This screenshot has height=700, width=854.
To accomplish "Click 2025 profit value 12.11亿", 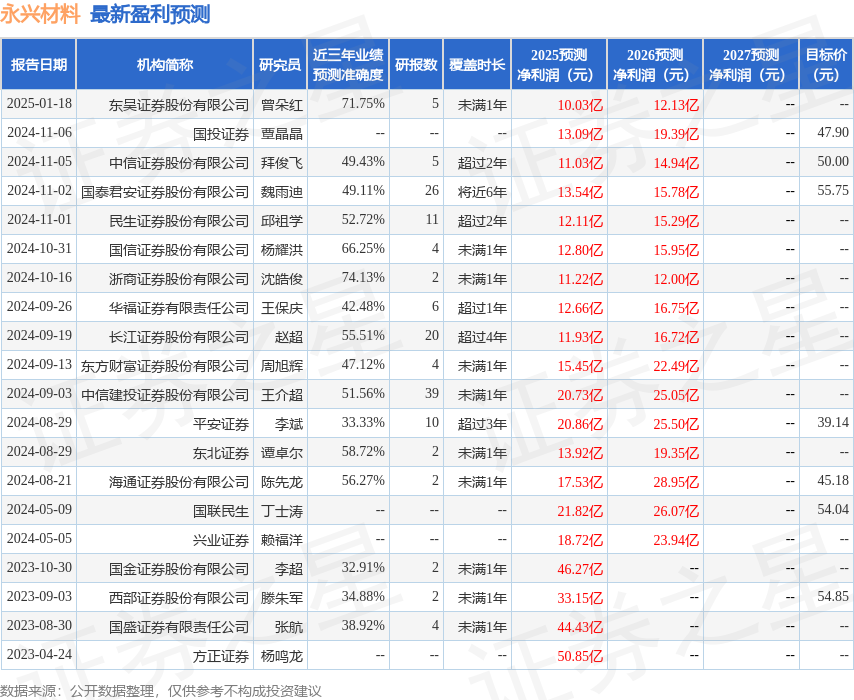I will click(580, 221).
